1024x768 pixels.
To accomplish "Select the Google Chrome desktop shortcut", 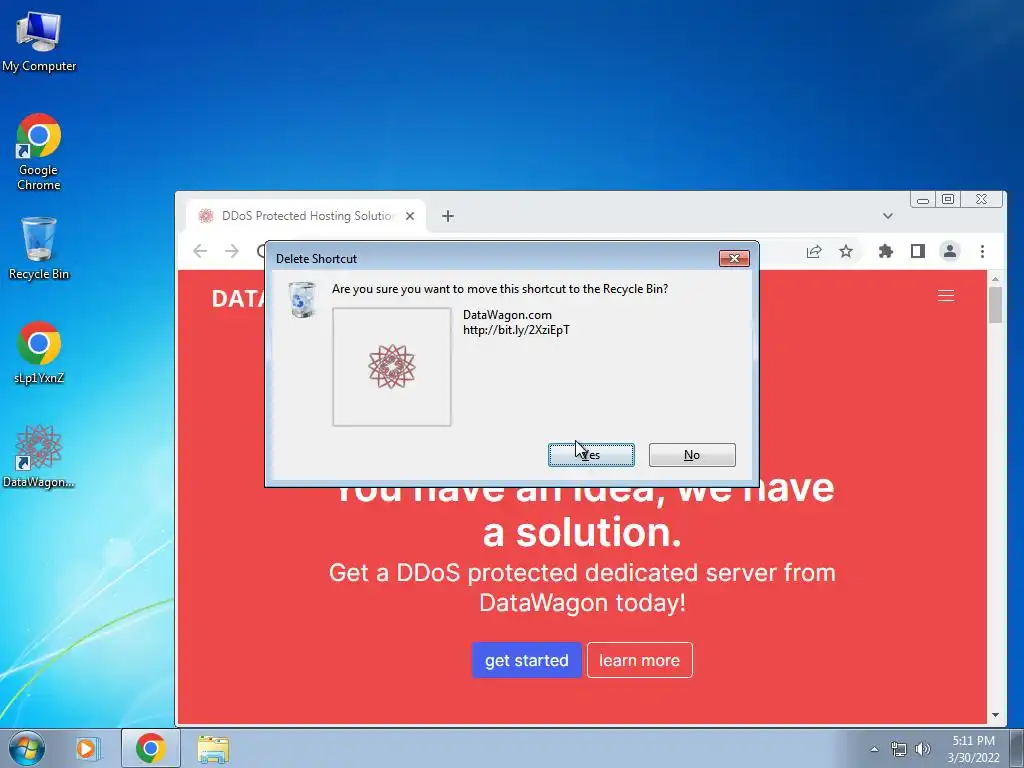I will [x=39, y=152].
